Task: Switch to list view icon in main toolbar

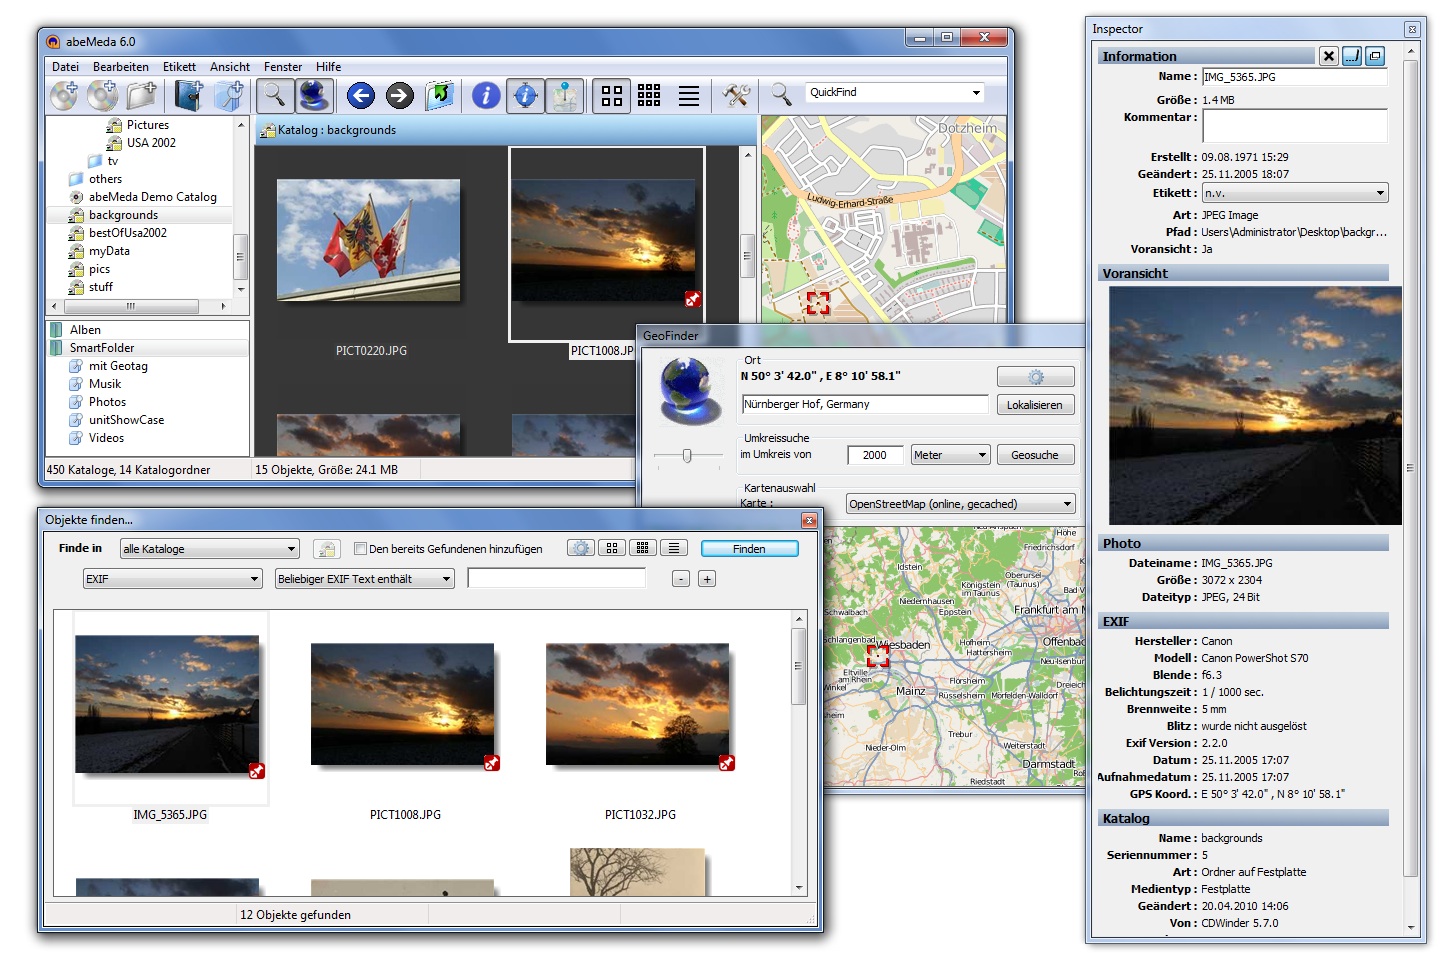Action: 689,95
